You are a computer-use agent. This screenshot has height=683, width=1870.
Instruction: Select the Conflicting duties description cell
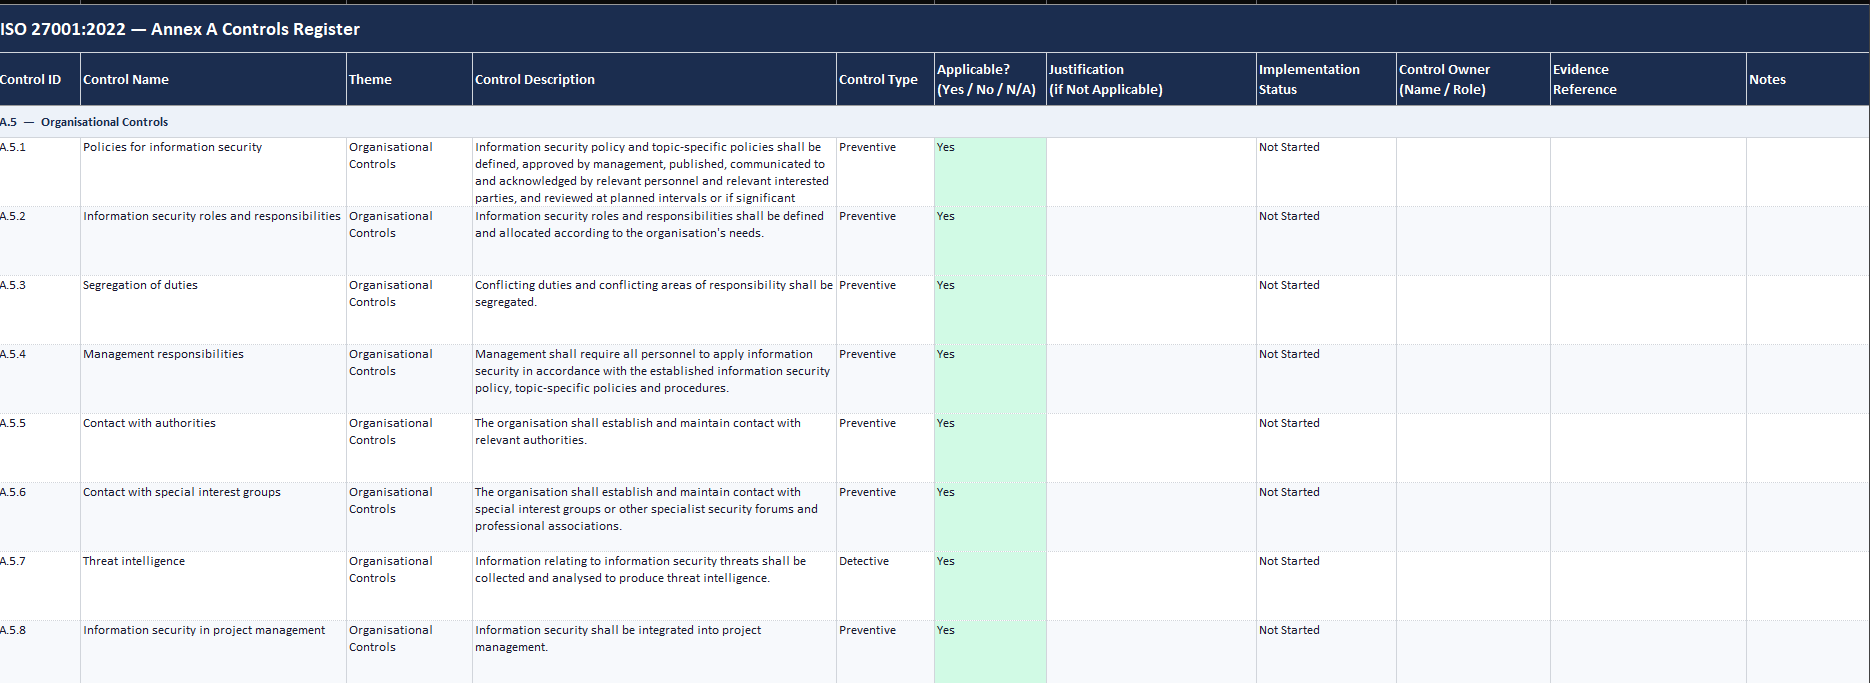tap(654, 310)
